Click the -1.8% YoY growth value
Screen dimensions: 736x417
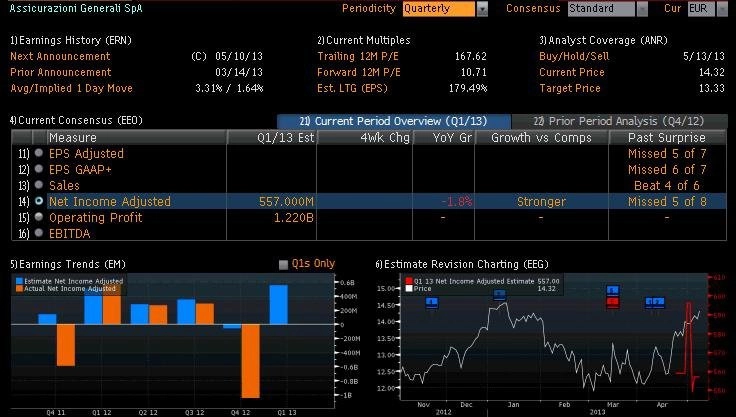point(457,201)
